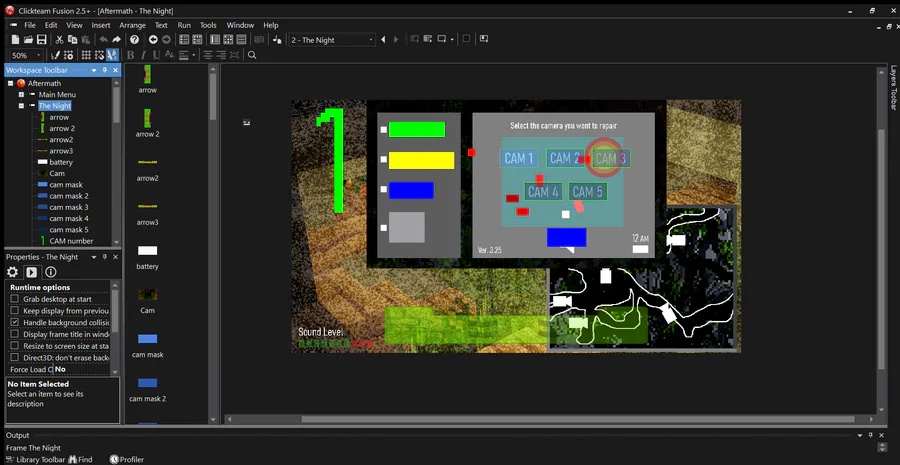
Task: Open the text alignment dropdown arrow
Action: pyautogui.click(x=193, y=55)
